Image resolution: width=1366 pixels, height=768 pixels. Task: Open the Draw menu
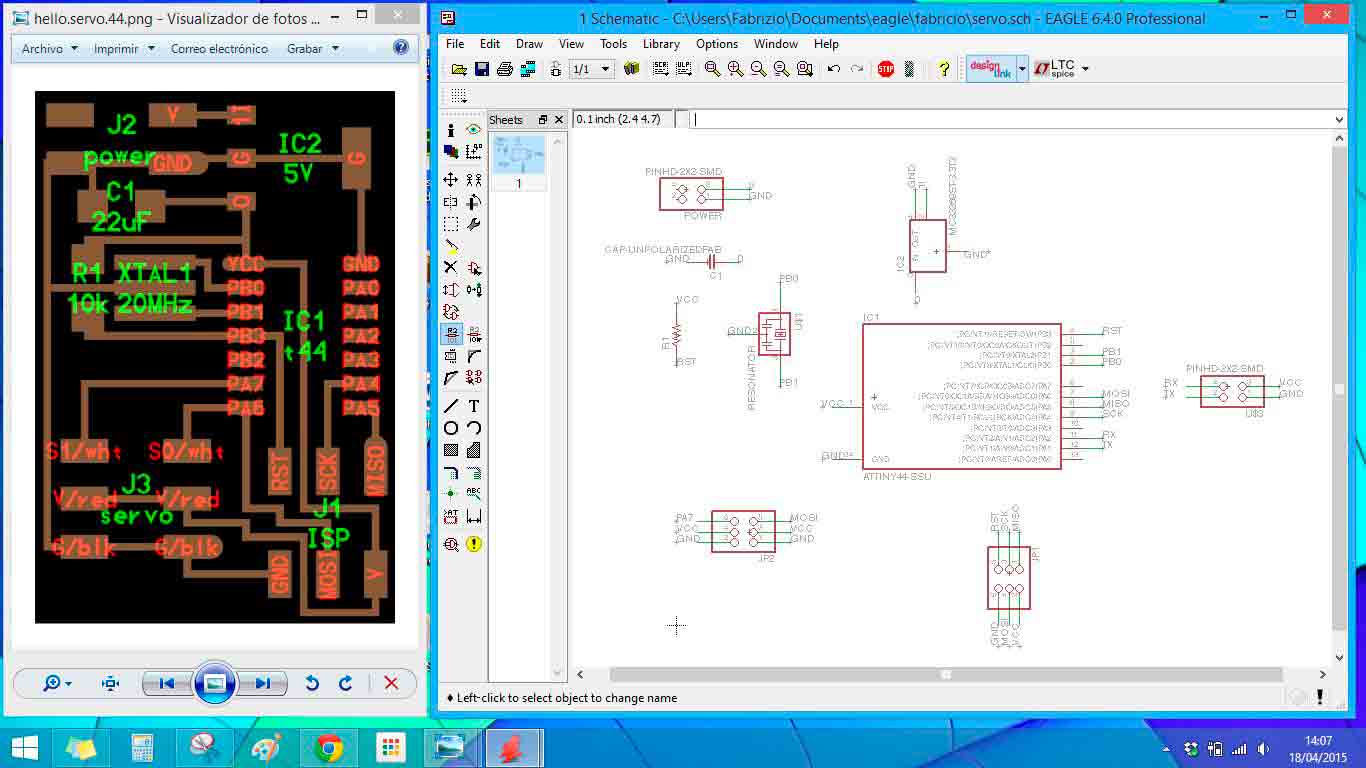[x=529, y=44]
